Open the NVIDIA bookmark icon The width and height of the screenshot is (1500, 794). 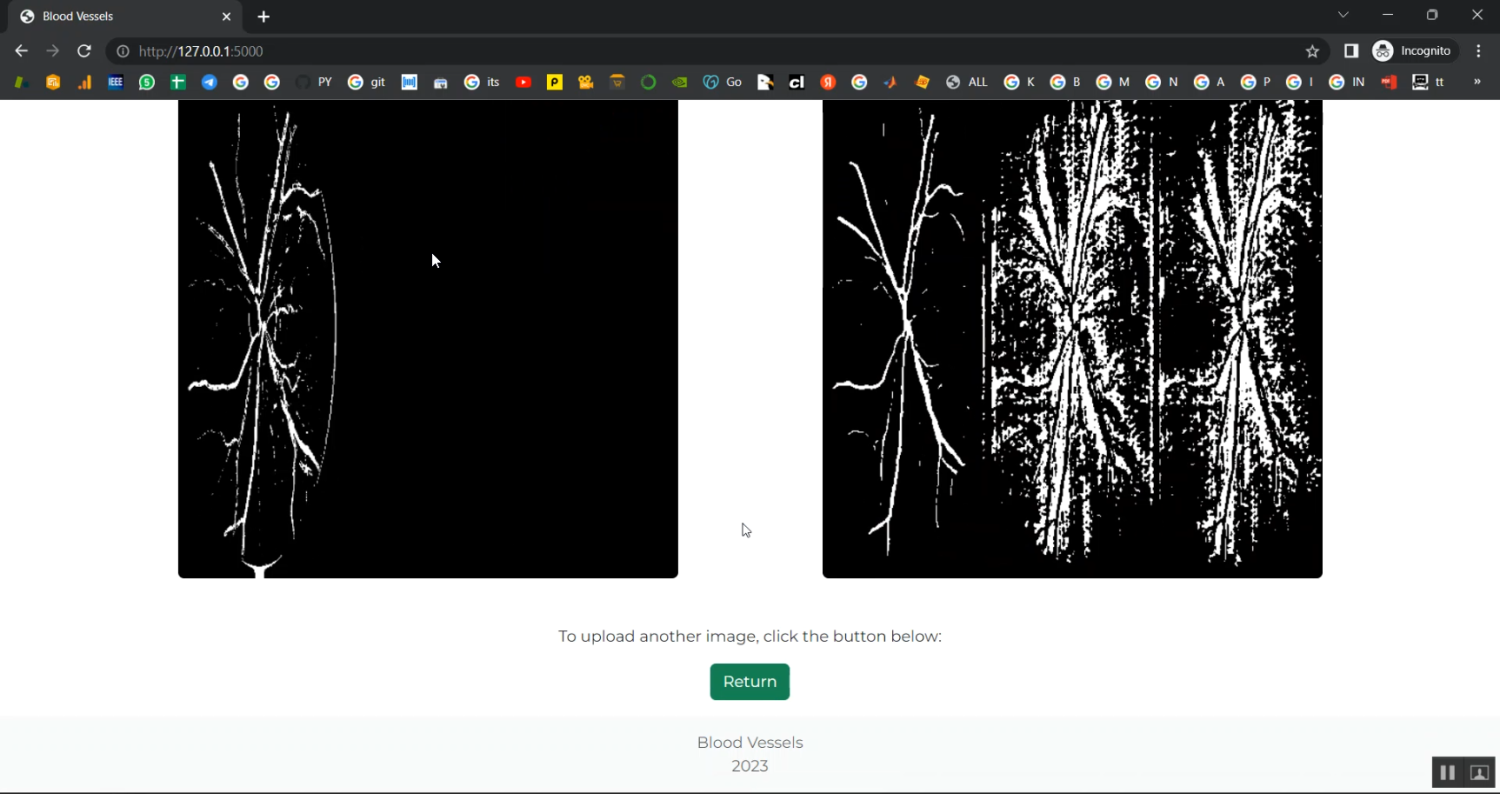click(679, 82)
